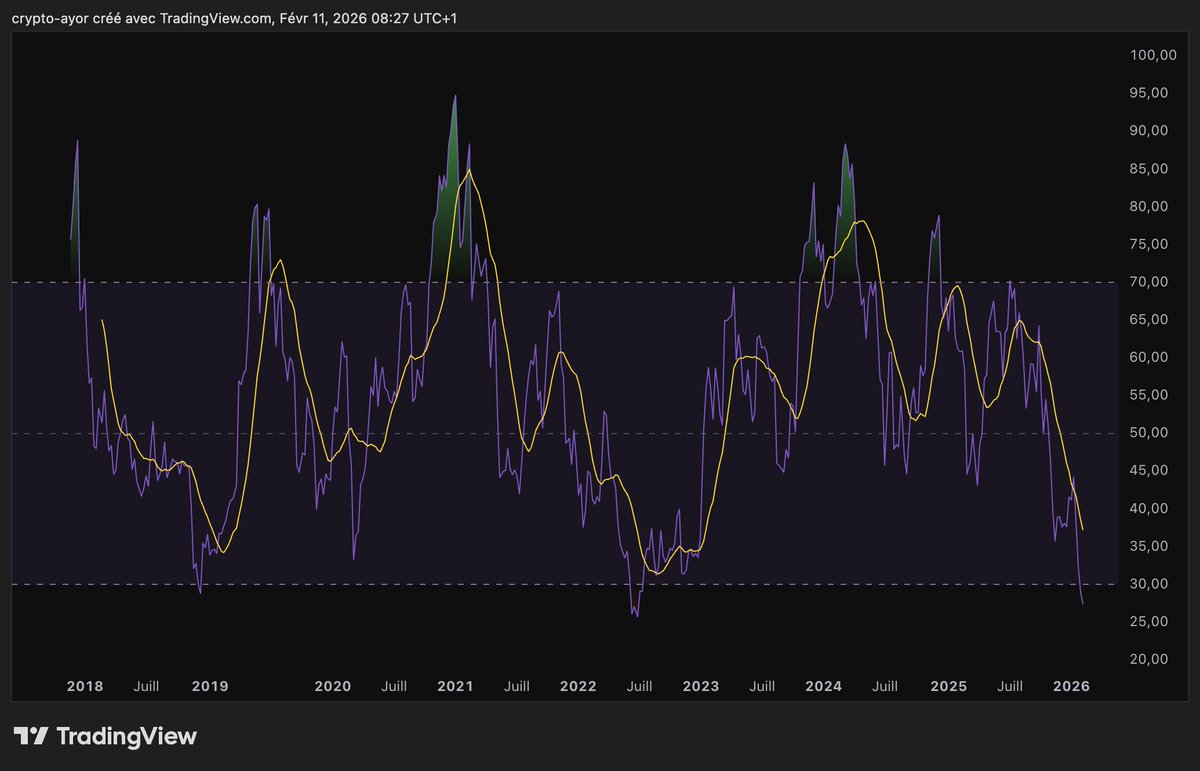
Task: Select the '2019' year label
Action: pyautogui.click(x=210, y=687)
